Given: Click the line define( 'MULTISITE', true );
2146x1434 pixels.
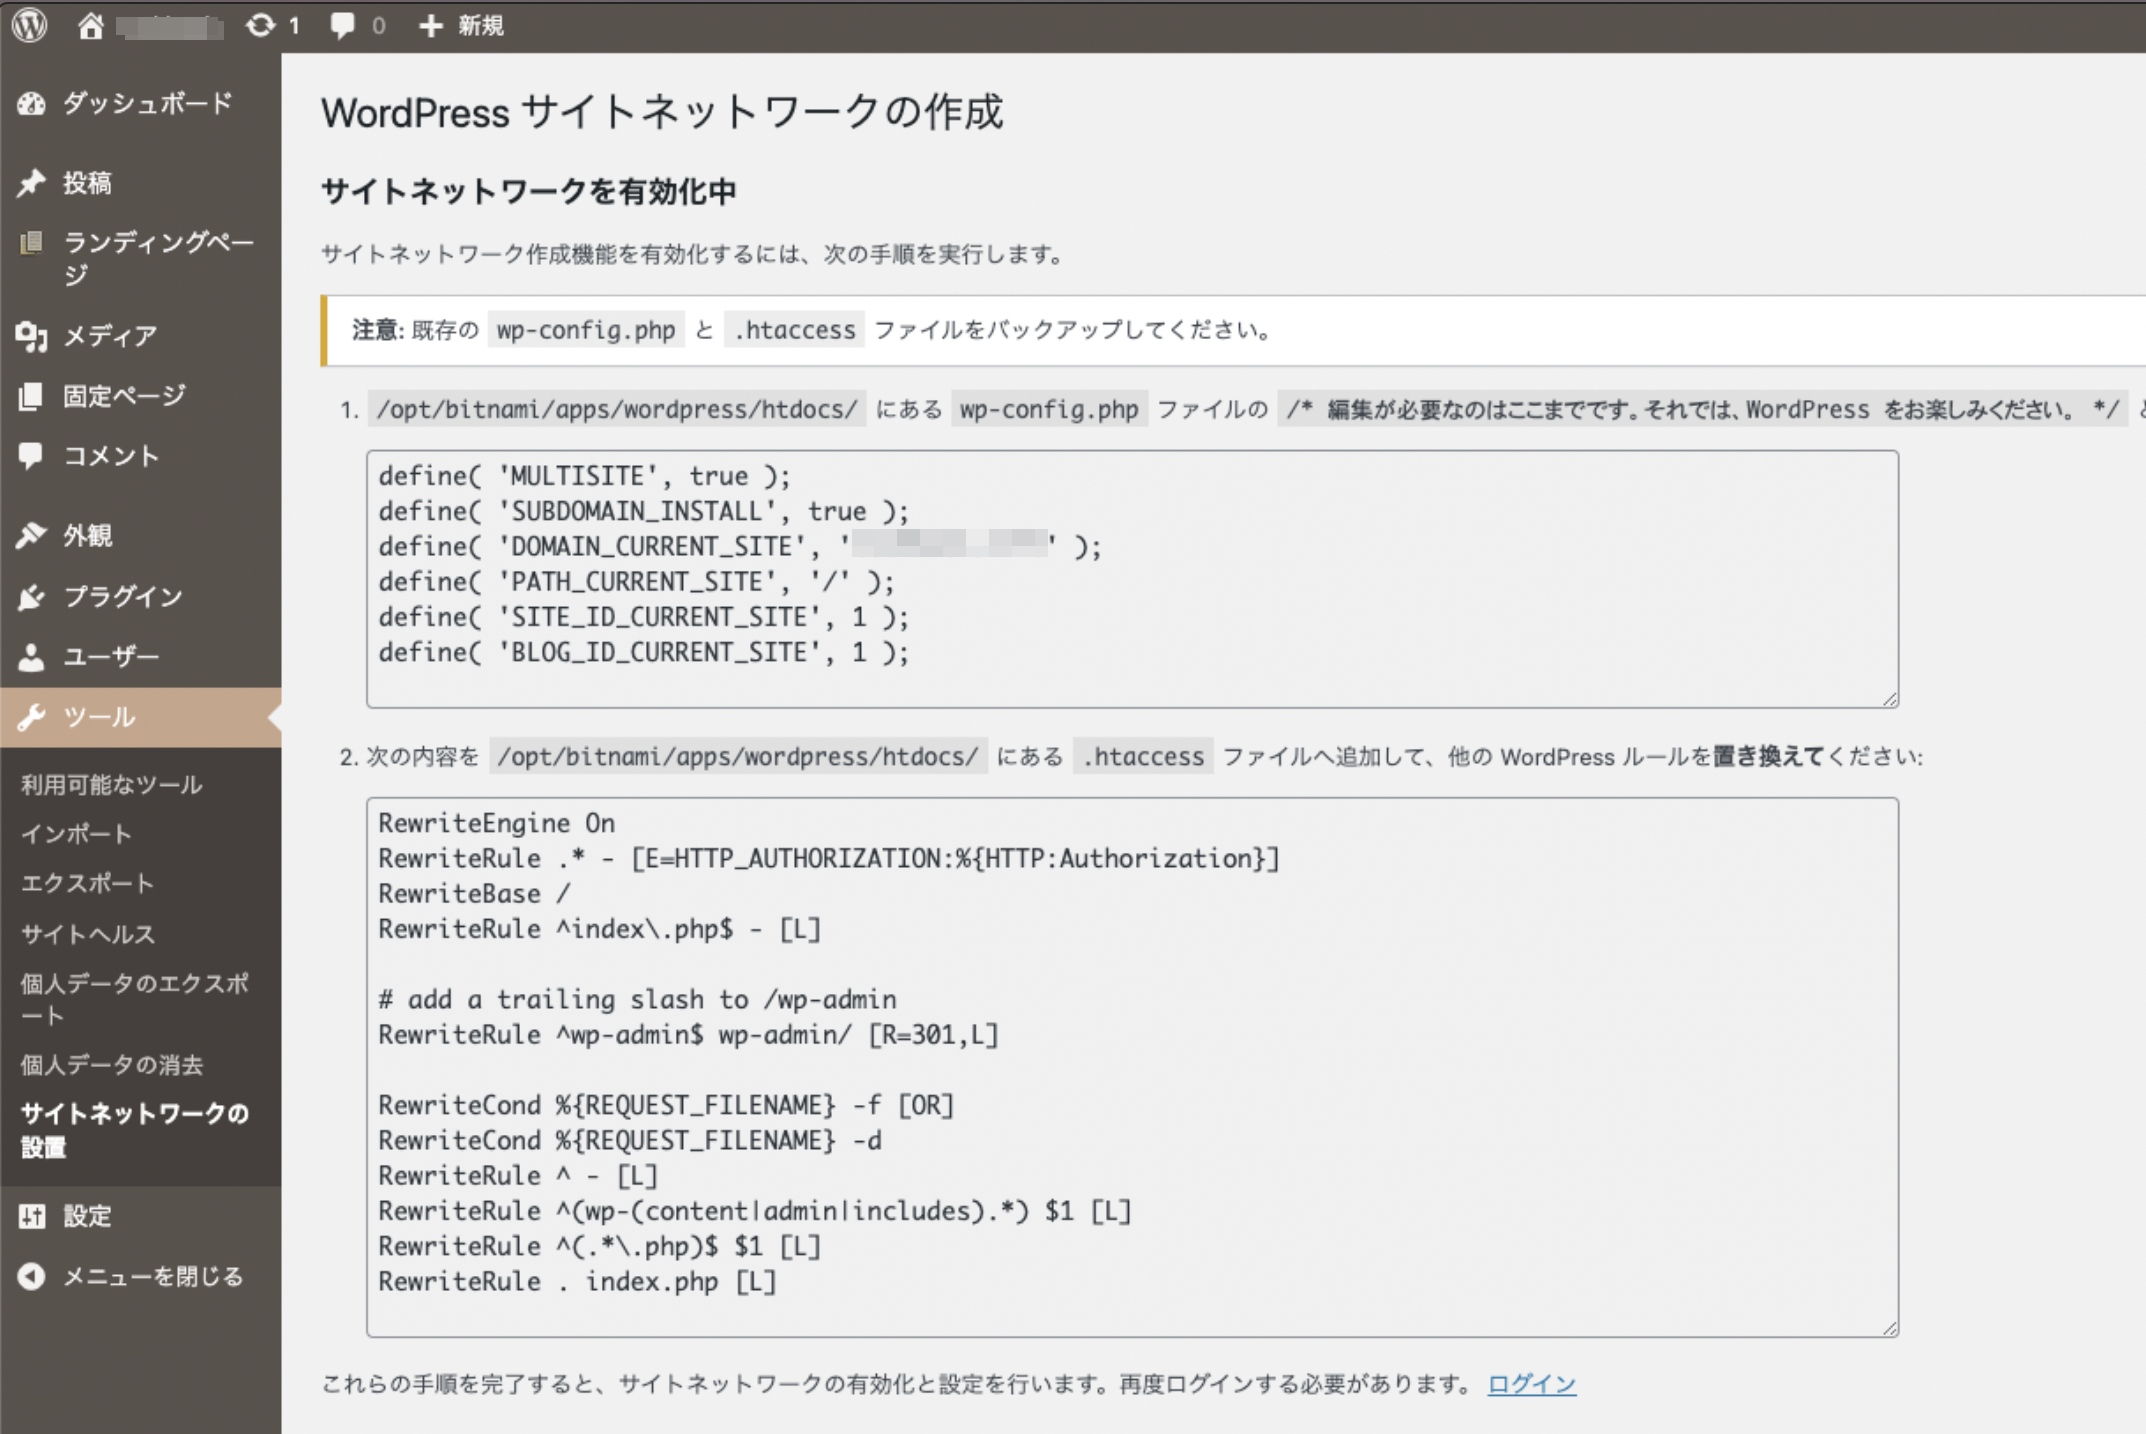Looking at the screenshot, I should 584,476.
